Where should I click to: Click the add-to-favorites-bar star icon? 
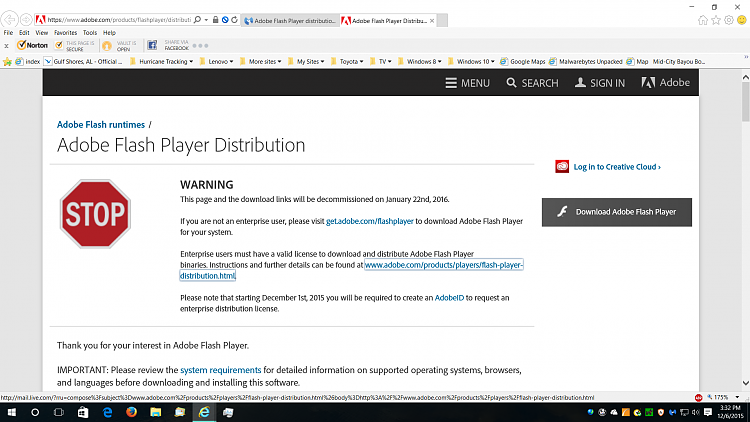pyautogui.click(x=7, y=61)
